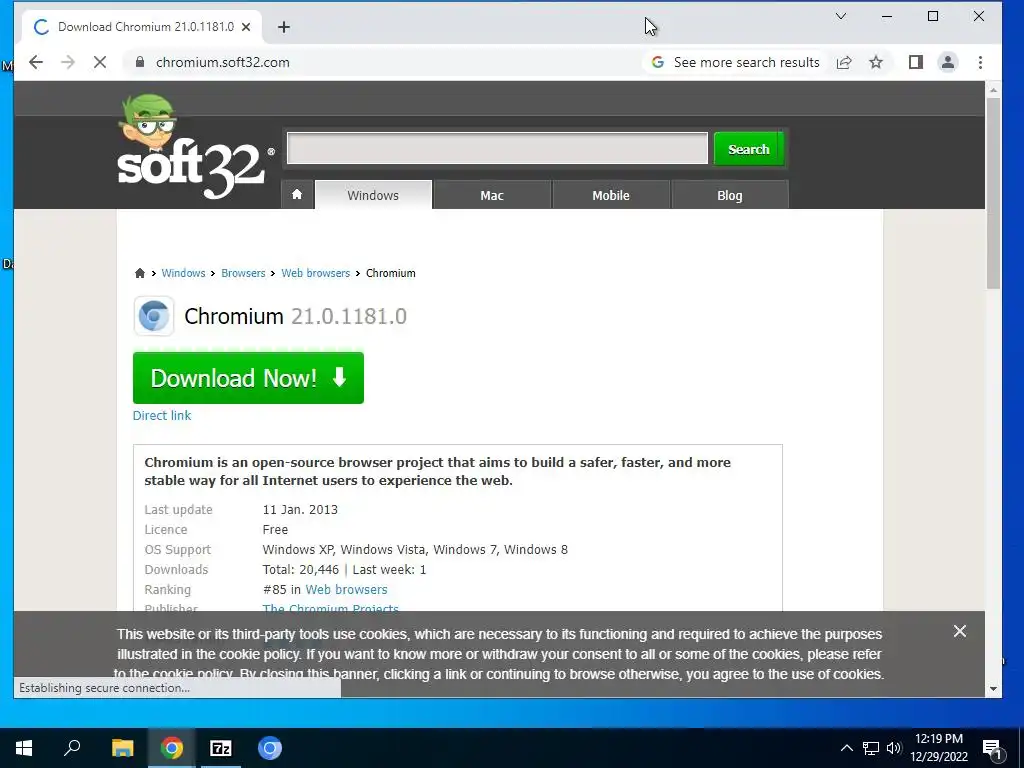The width and height of the screenshot is (1024, 768).
Task: Click the page vertical scrollbar thumb
Action: (x=993, y=193)
